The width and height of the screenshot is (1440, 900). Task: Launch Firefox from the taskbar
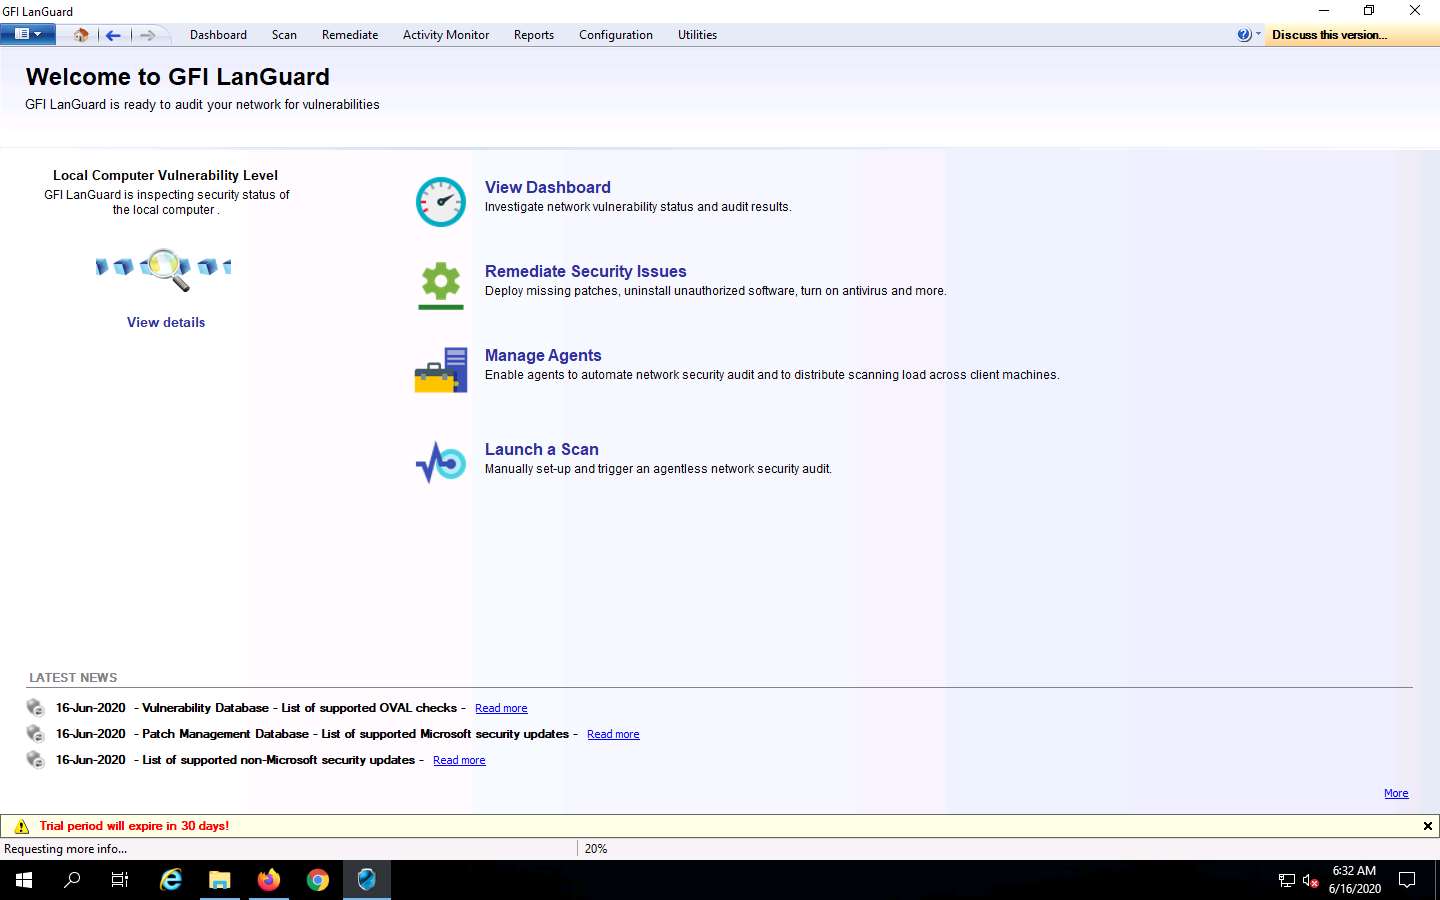(269, 880)
